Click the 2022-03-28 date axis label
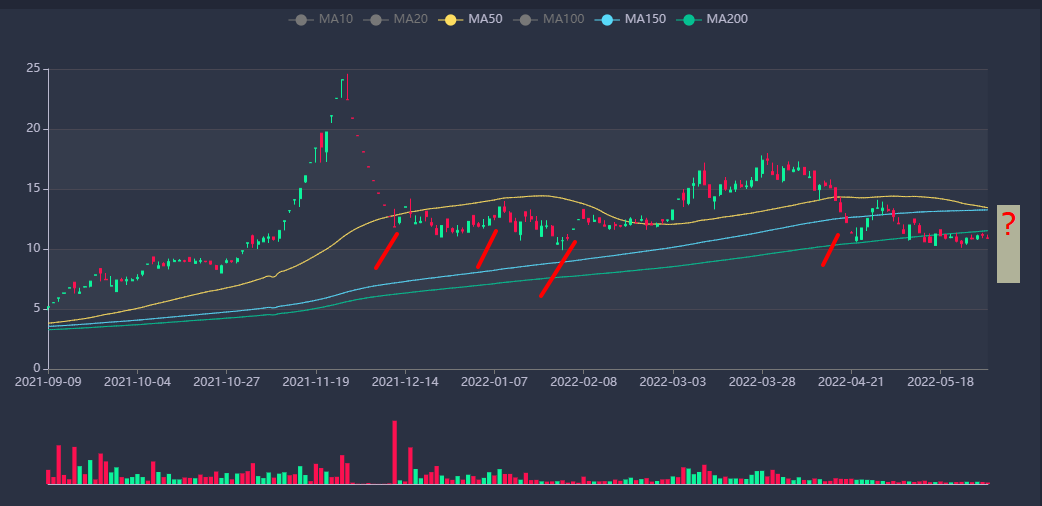 pyautogui.click(x=763, y=381)
